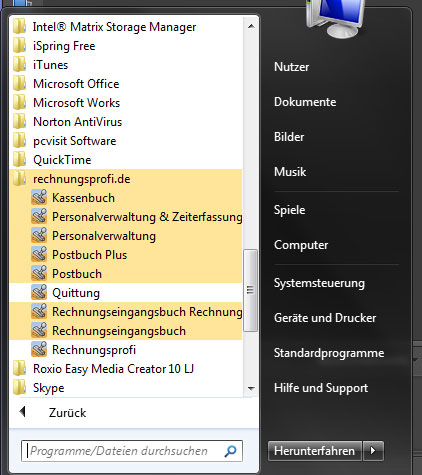The image size is (422, 475).
Task: Click the icon next to plain Postbuch
Action: 39,274
